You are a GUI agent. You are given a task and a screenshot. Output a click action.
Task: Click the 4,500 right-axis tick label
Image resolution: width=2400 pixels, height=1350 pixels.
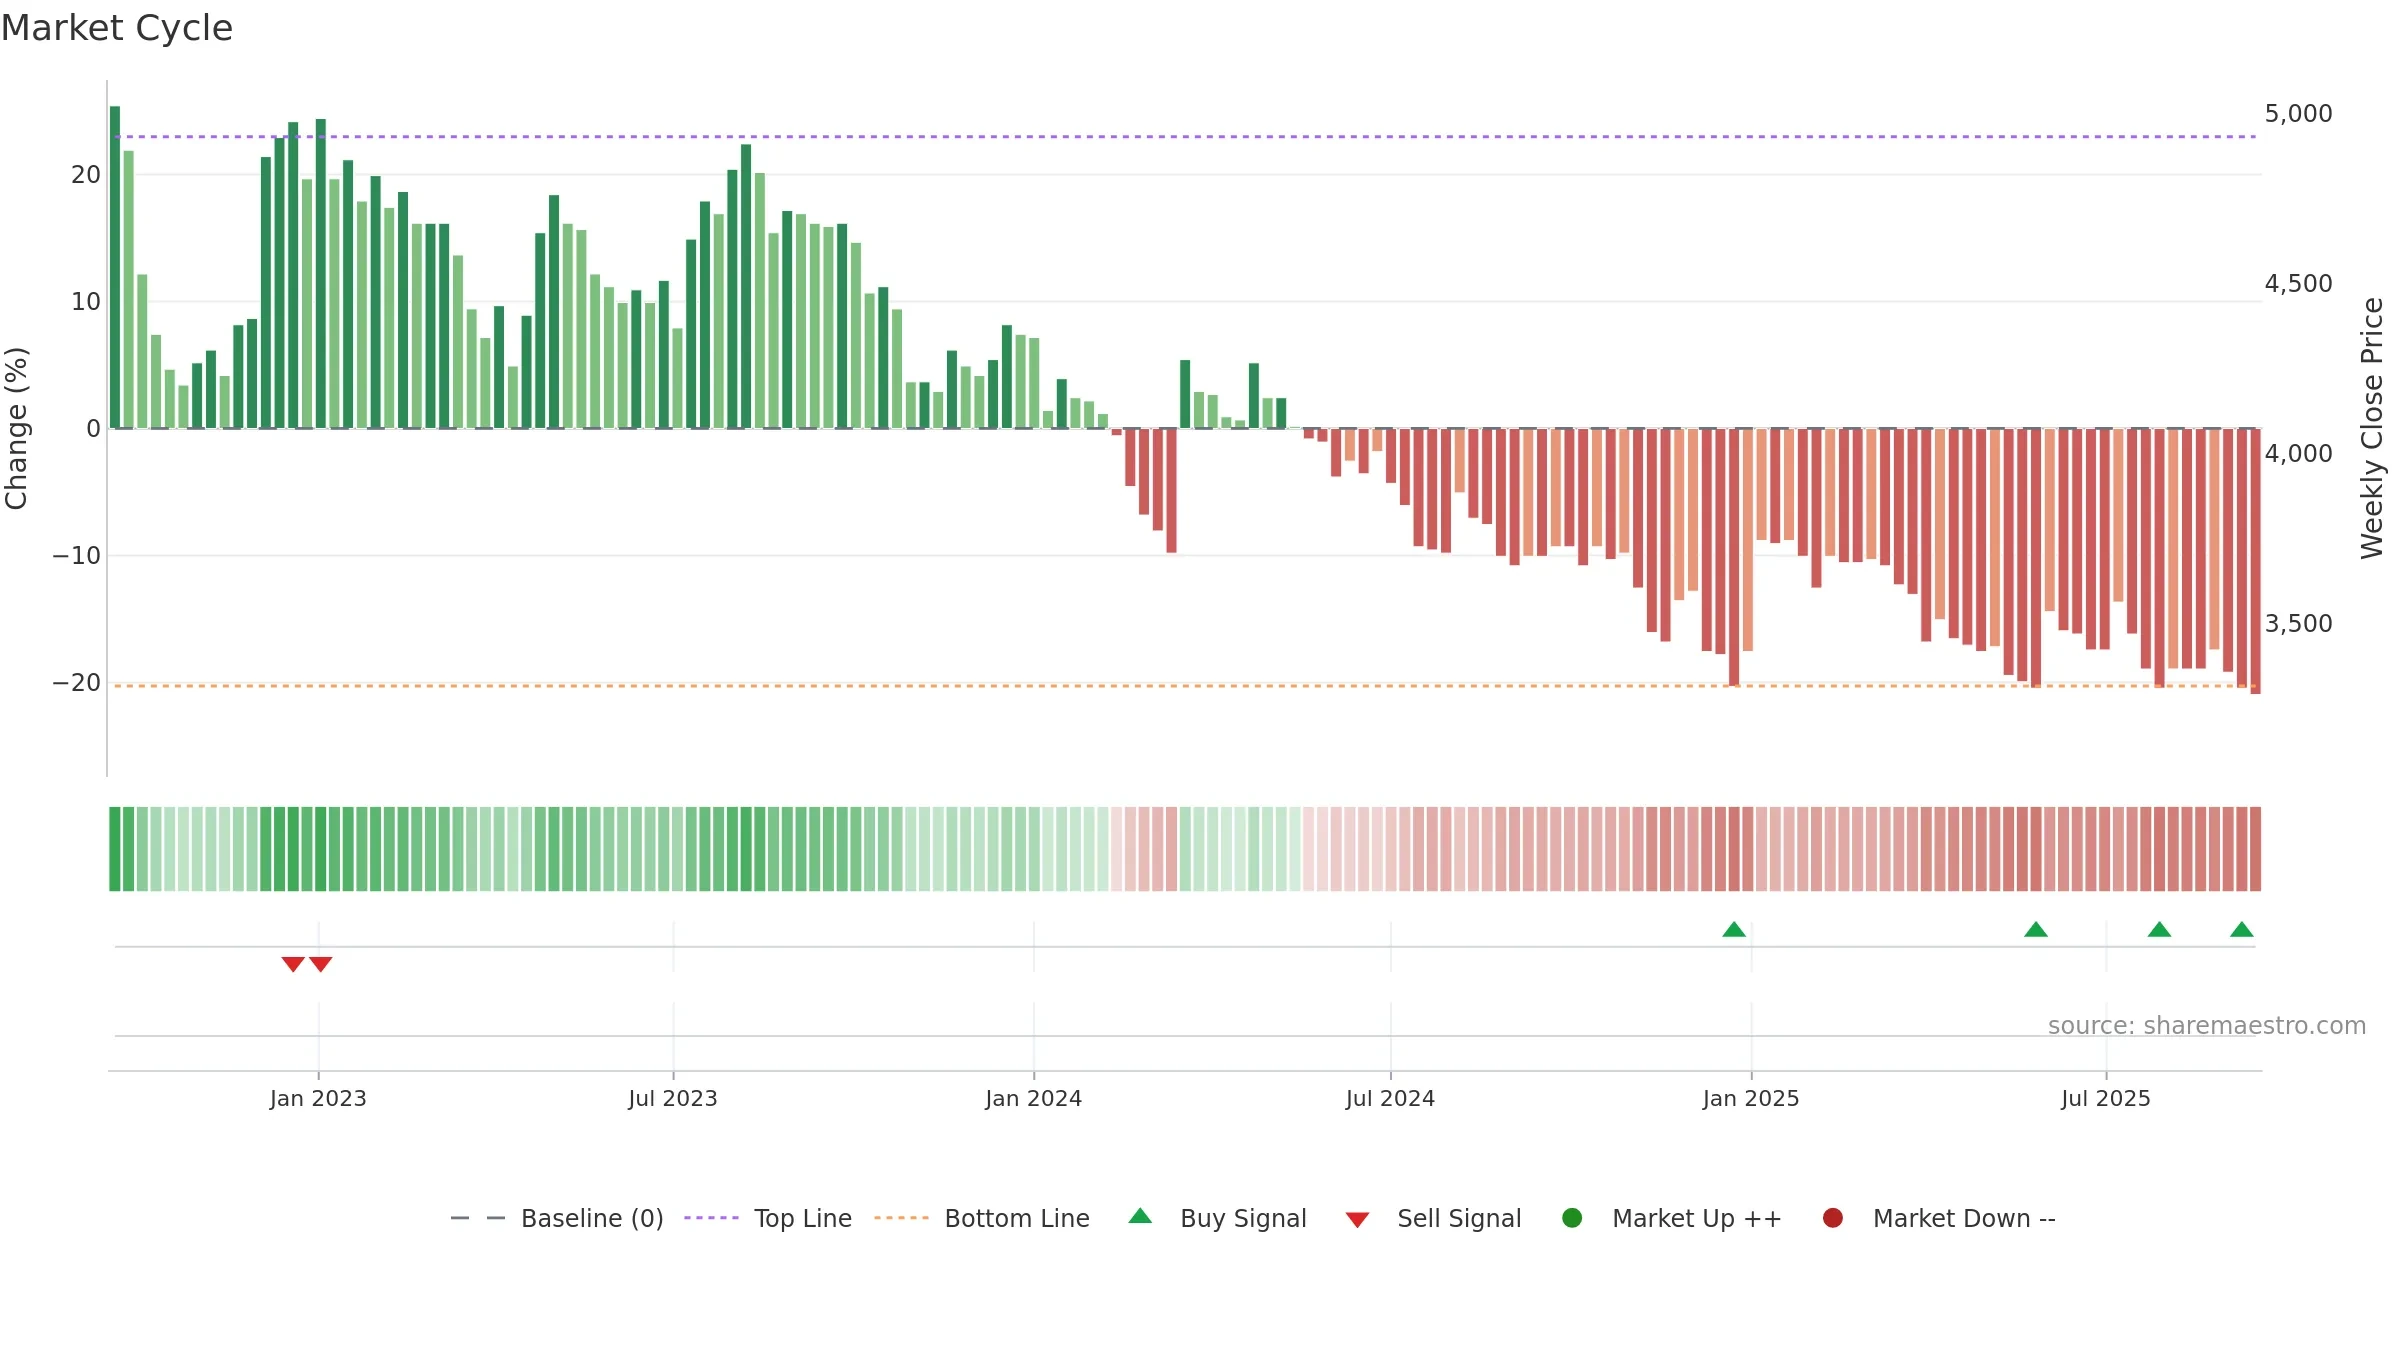2298,284
